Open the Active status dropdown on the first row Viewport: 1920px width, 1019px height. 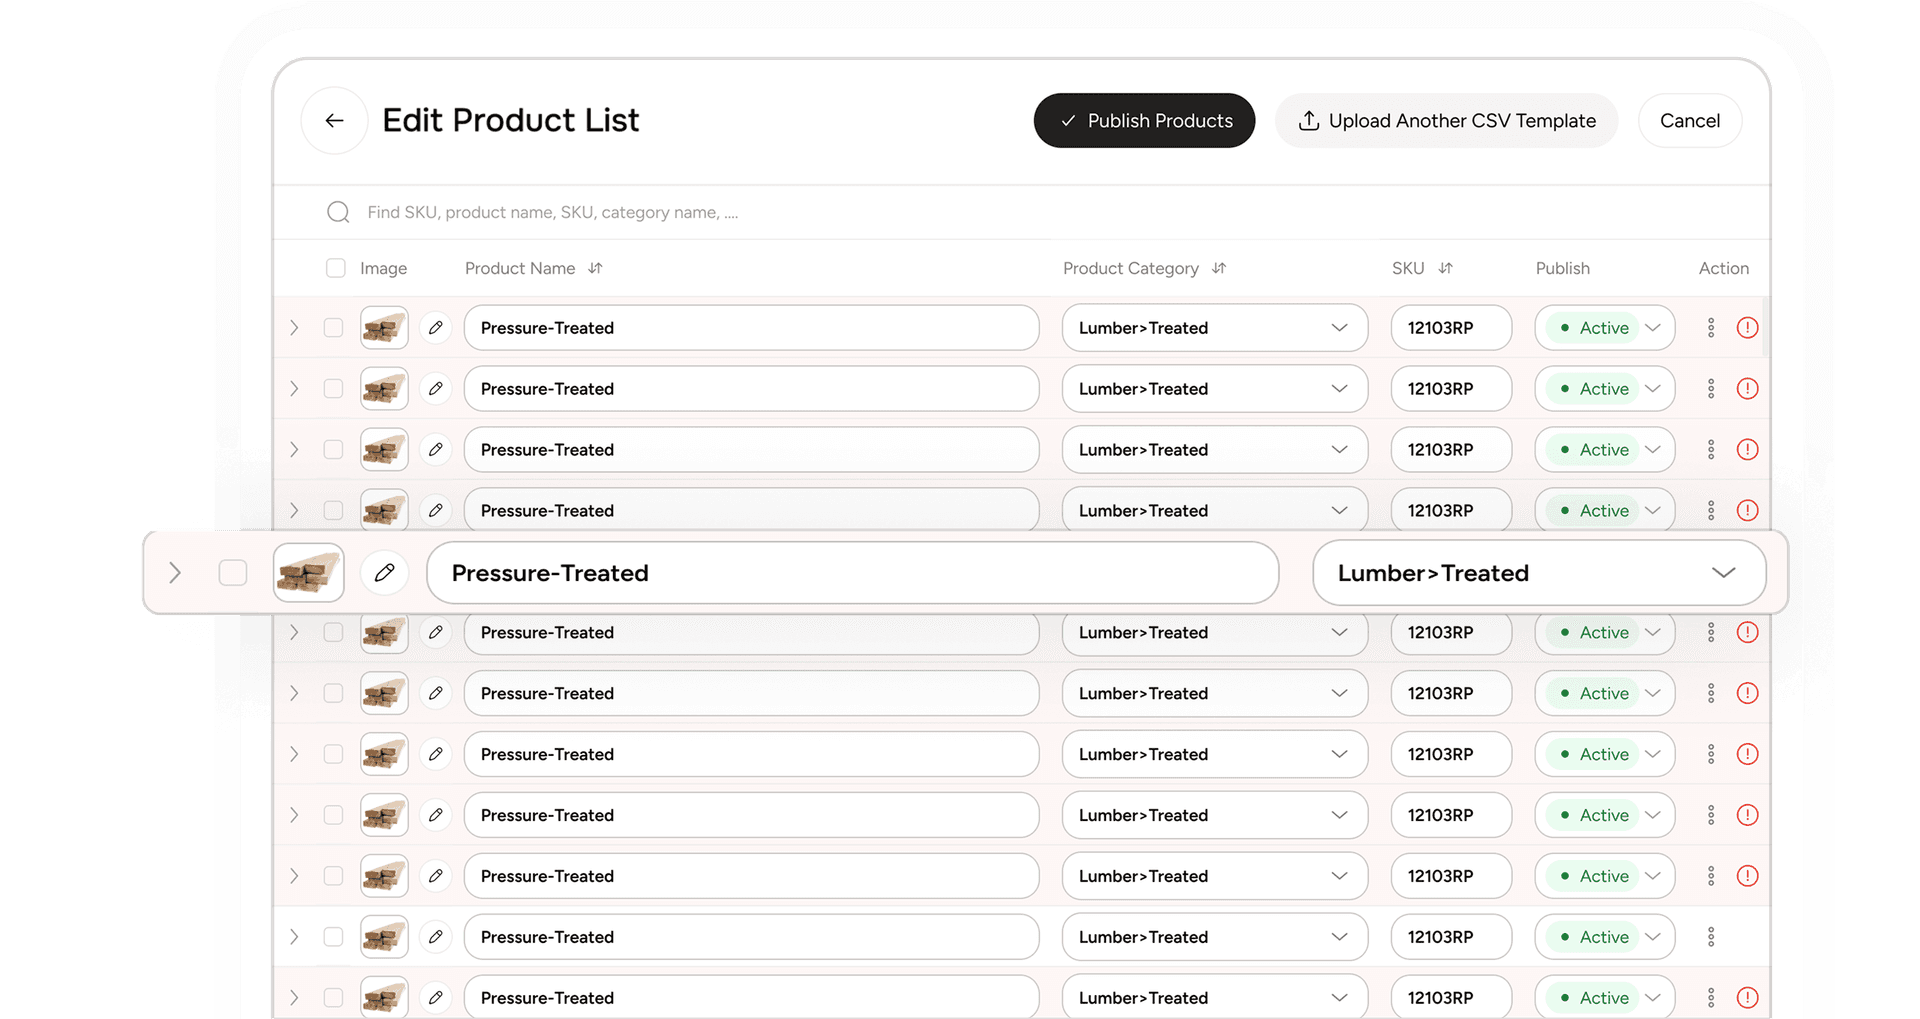click(x=1653, y=327)
